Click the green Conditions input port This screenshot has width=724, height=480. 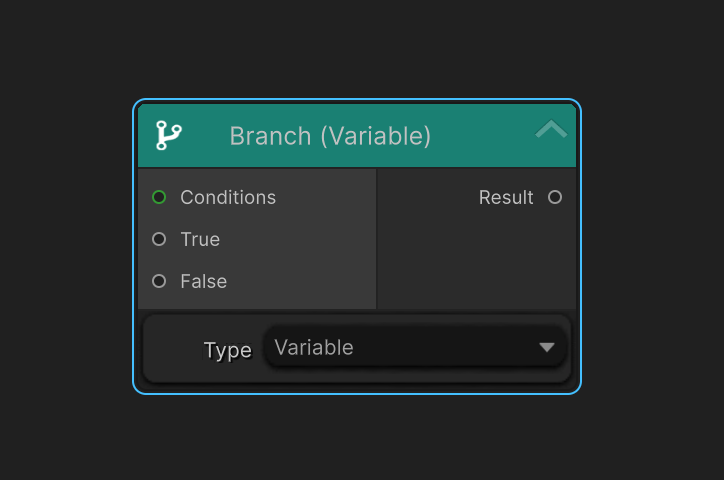coord(159,197)
